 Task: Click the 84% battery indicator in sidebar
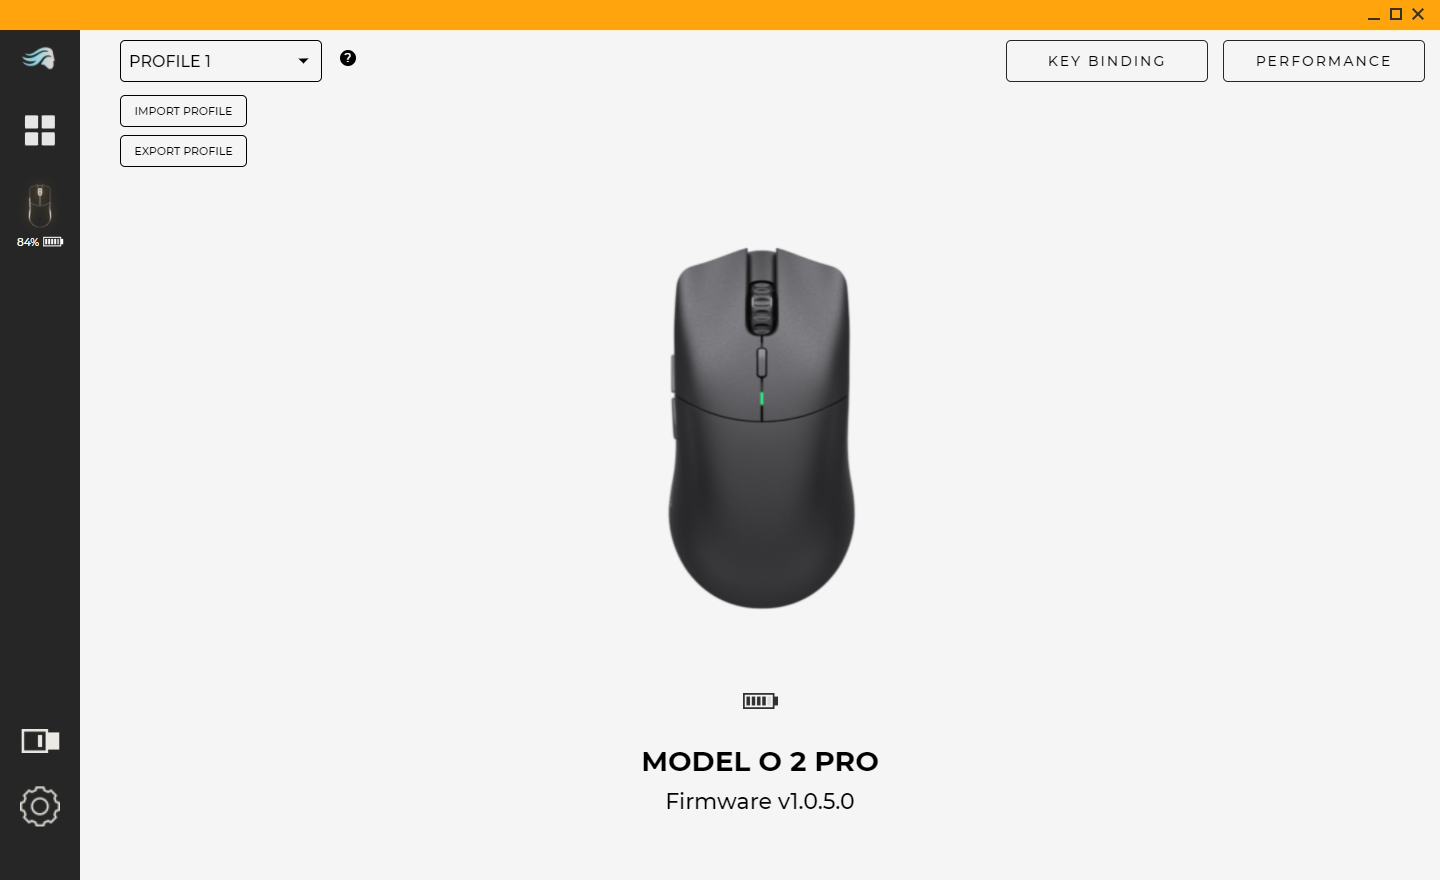click(x=40, y=242)
